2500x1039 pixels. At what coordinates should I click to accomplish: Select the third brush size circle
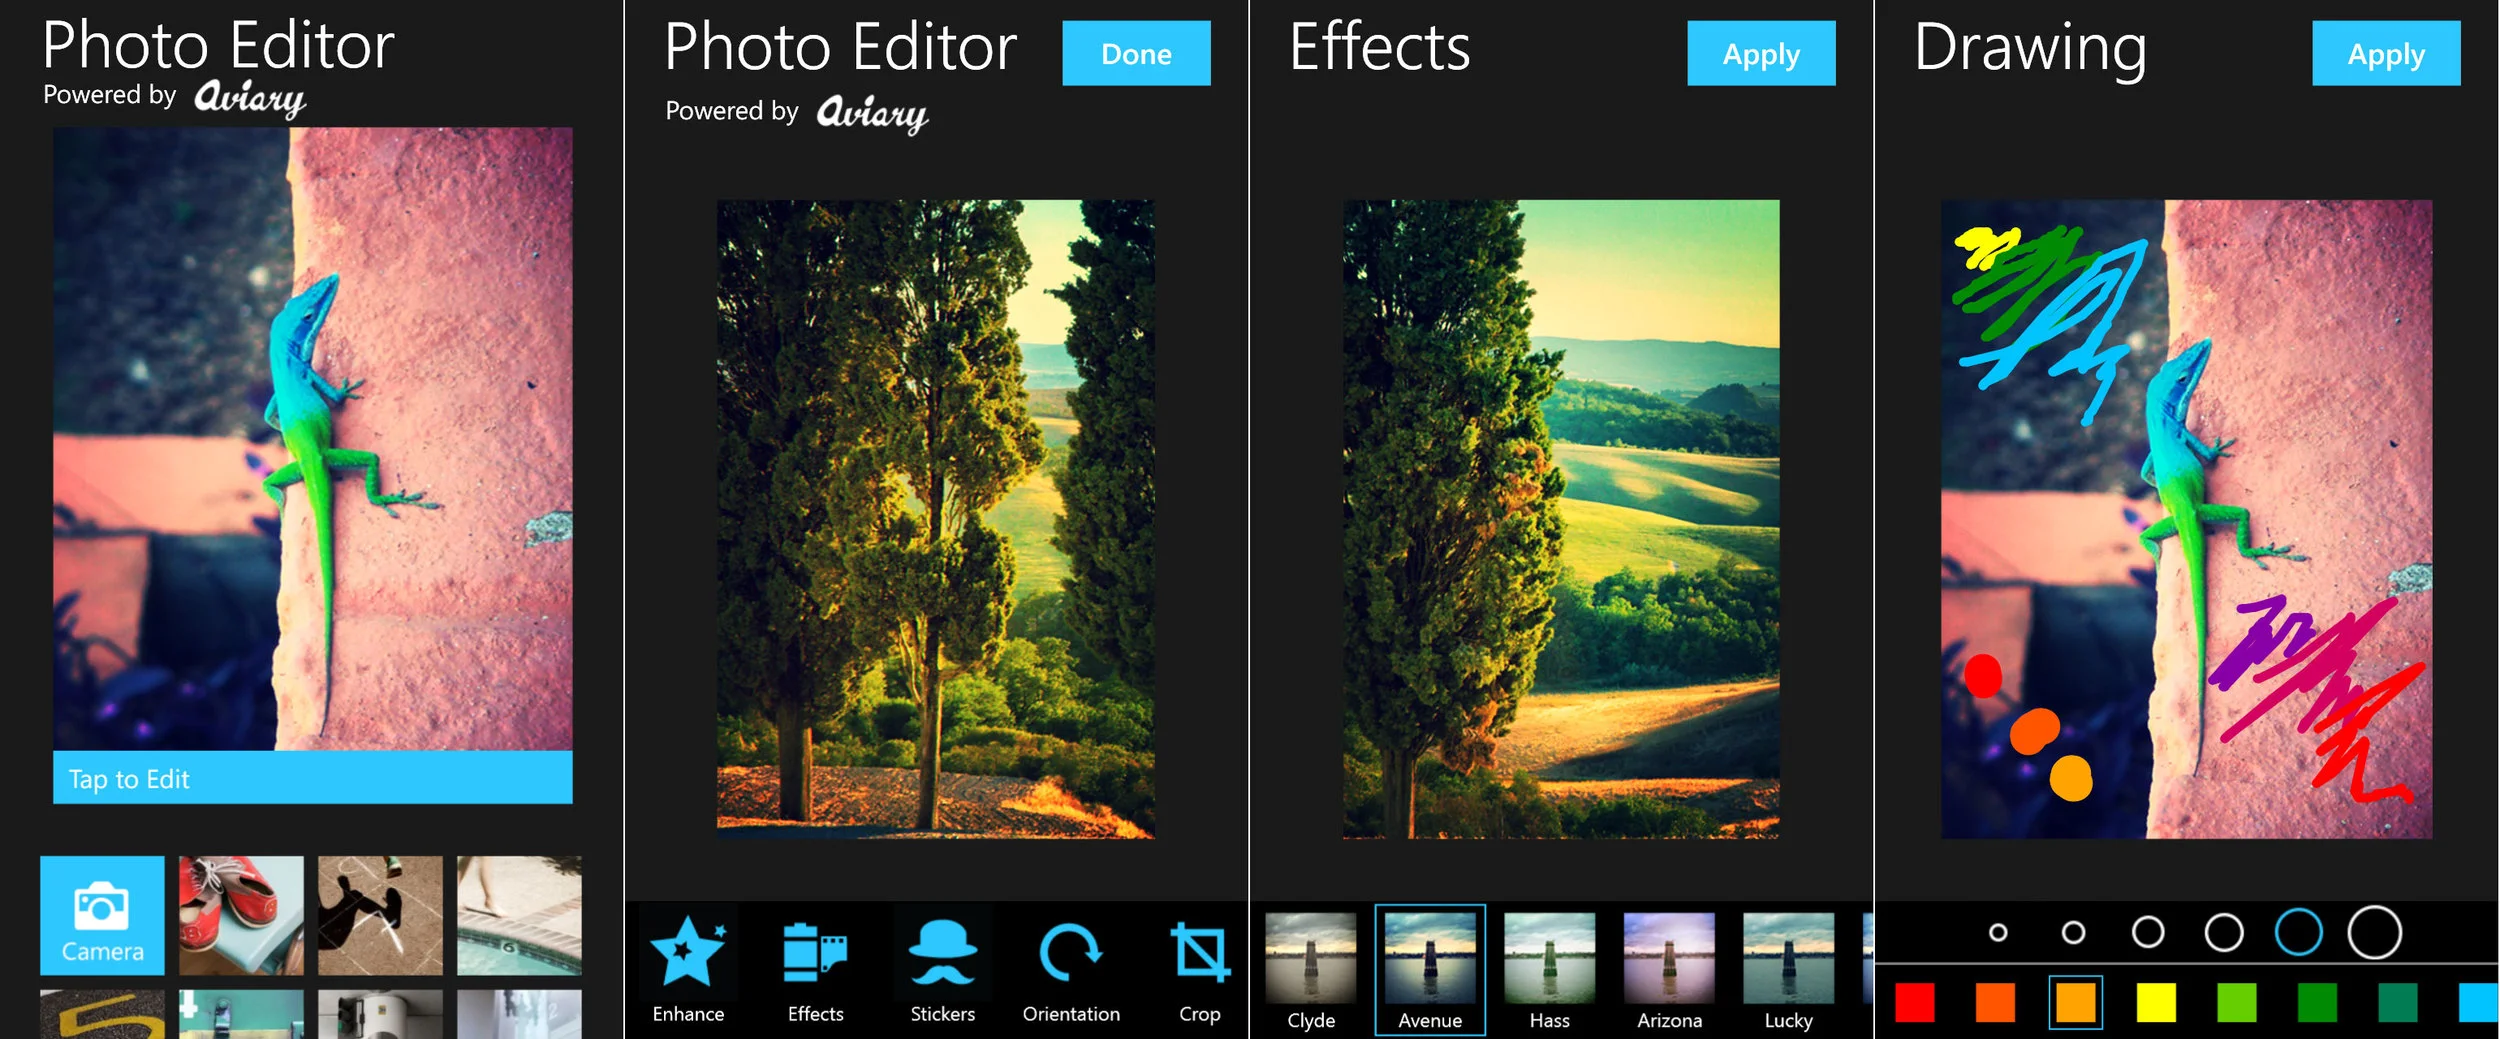2148,932
